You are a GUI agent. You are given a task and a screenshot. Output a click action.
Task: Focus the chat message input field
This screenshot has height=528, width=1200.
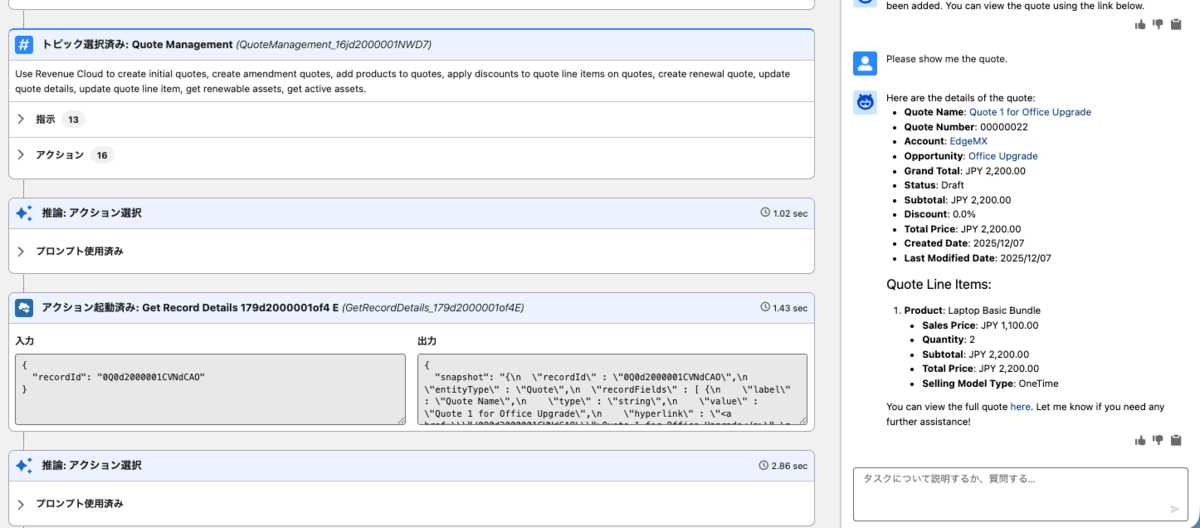pyautogui.click(x=1010, y=490)
